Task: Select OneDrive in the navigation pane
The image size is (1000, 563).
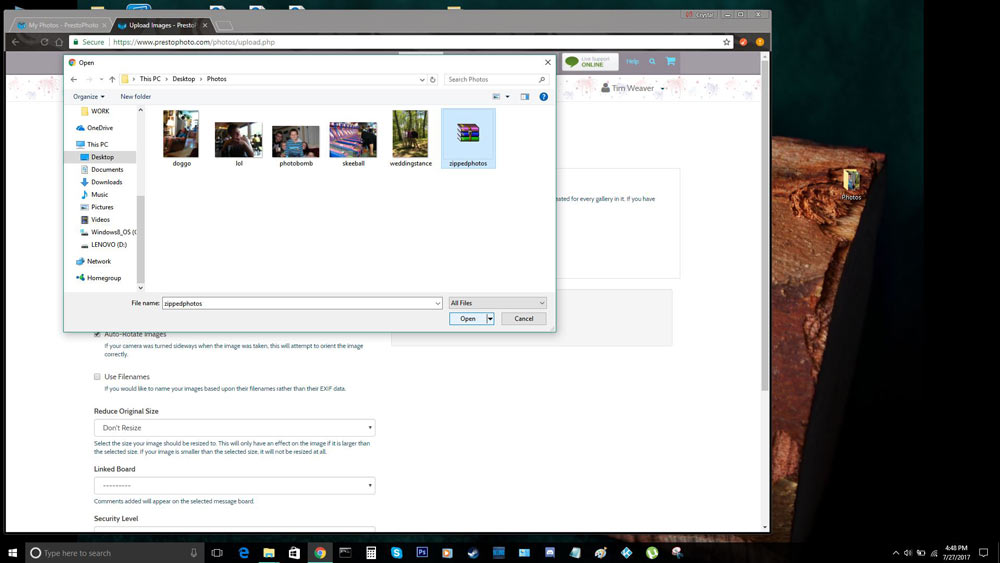Action: tap(94, 128)
